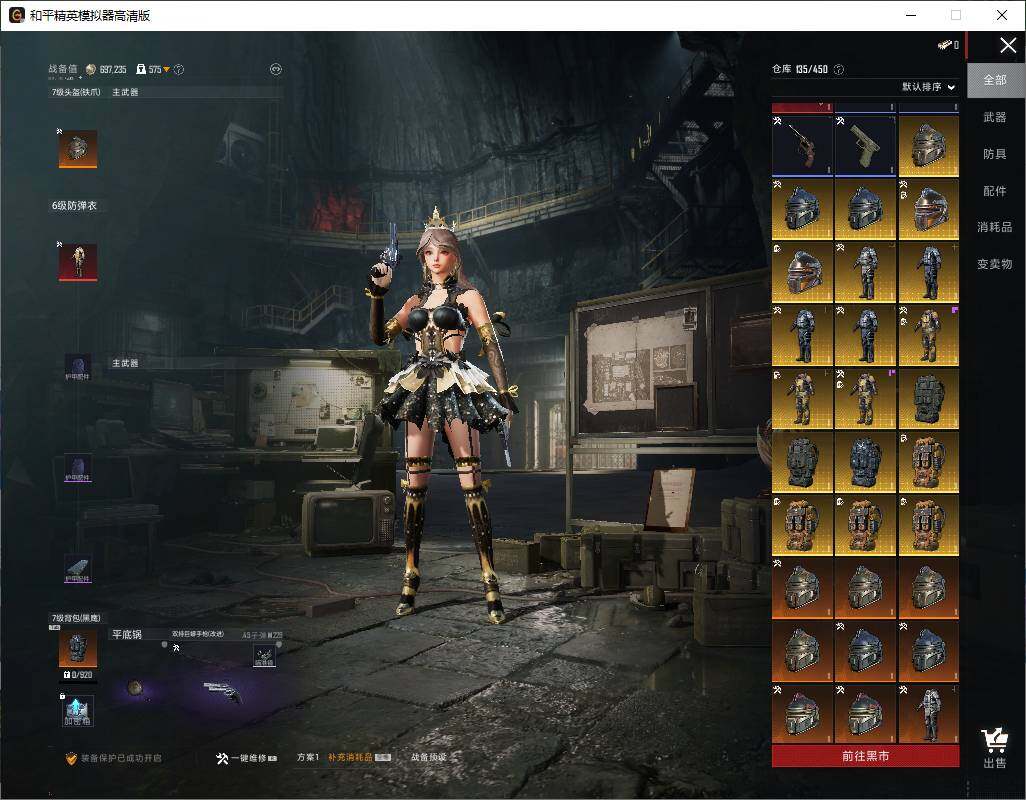The image size is (1026, 800).
Task: Click the equipped level-6 body armor slot
Action: (x=78, y=262)
